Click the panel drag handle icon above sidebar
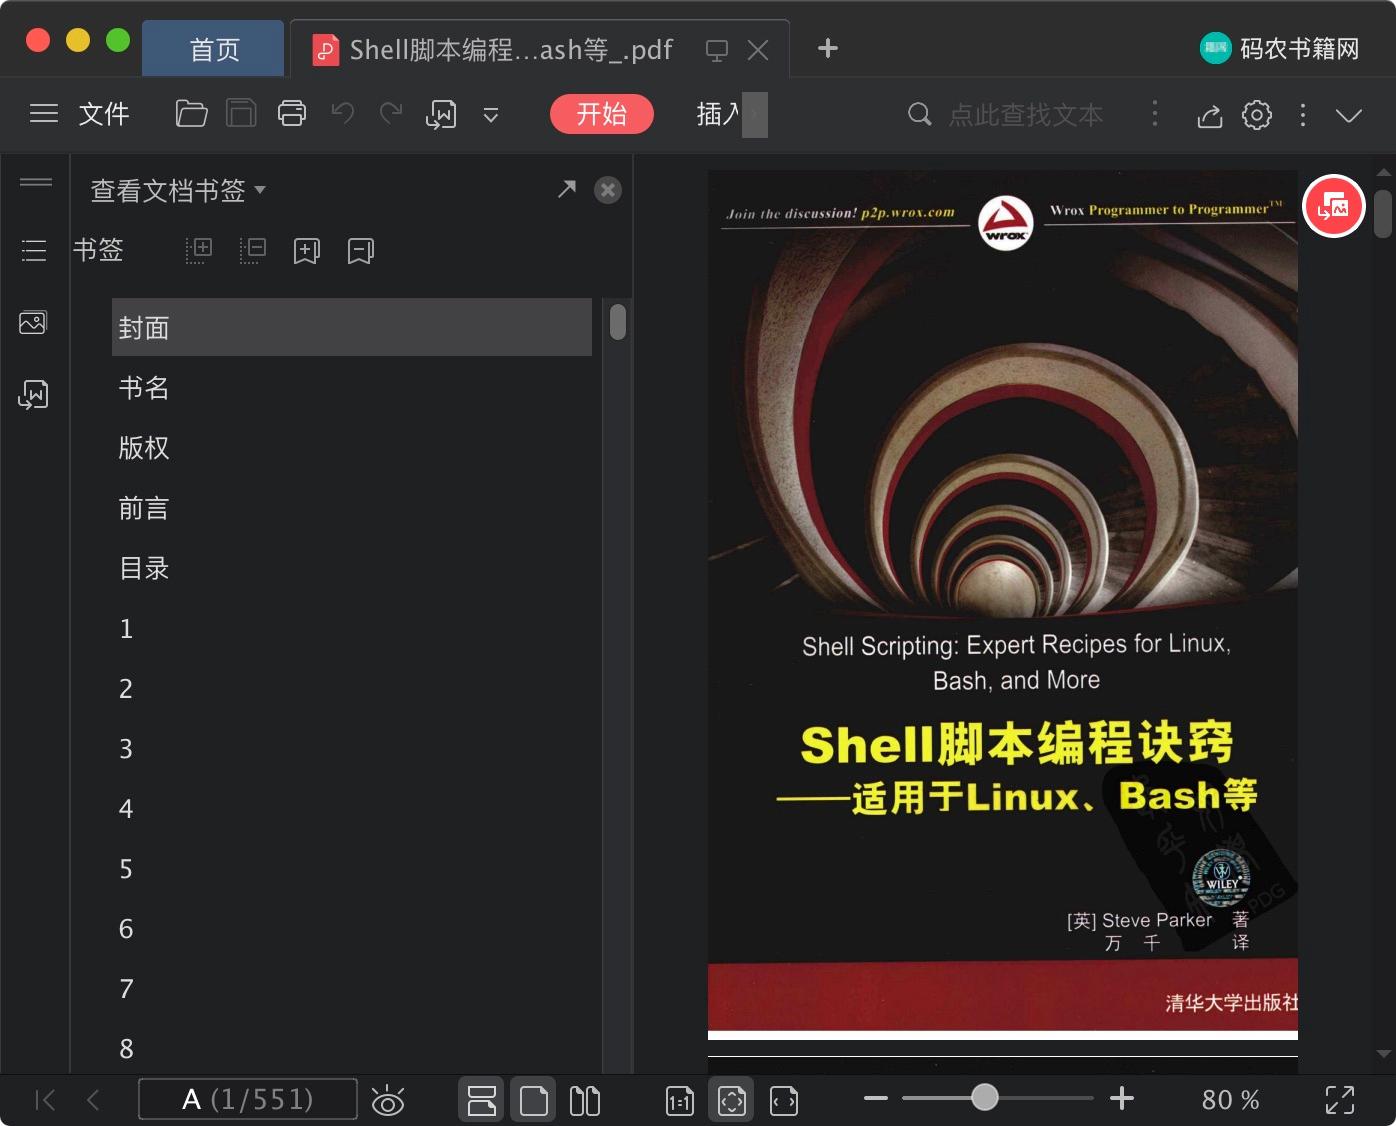The width and height of the screenshot is (1396, 1126). pyautogui.click(x=36, y=182)
